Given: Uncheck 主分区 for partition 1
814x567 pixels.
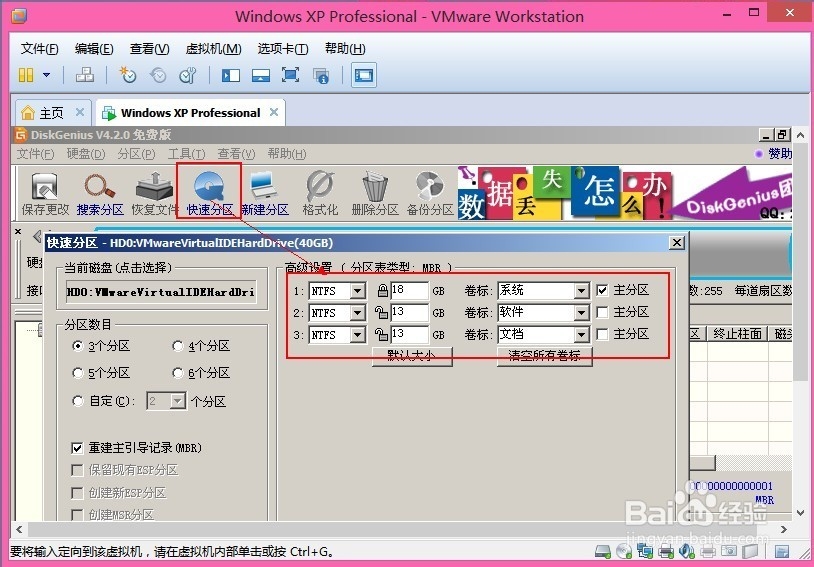Looking at the screenshot, I should pyautogui.click(x=602, y=290).
